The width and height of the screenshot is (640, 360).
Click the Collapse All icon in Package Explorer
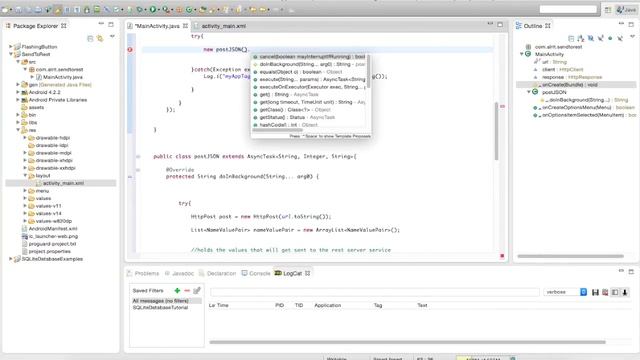[x=90, y=38]
